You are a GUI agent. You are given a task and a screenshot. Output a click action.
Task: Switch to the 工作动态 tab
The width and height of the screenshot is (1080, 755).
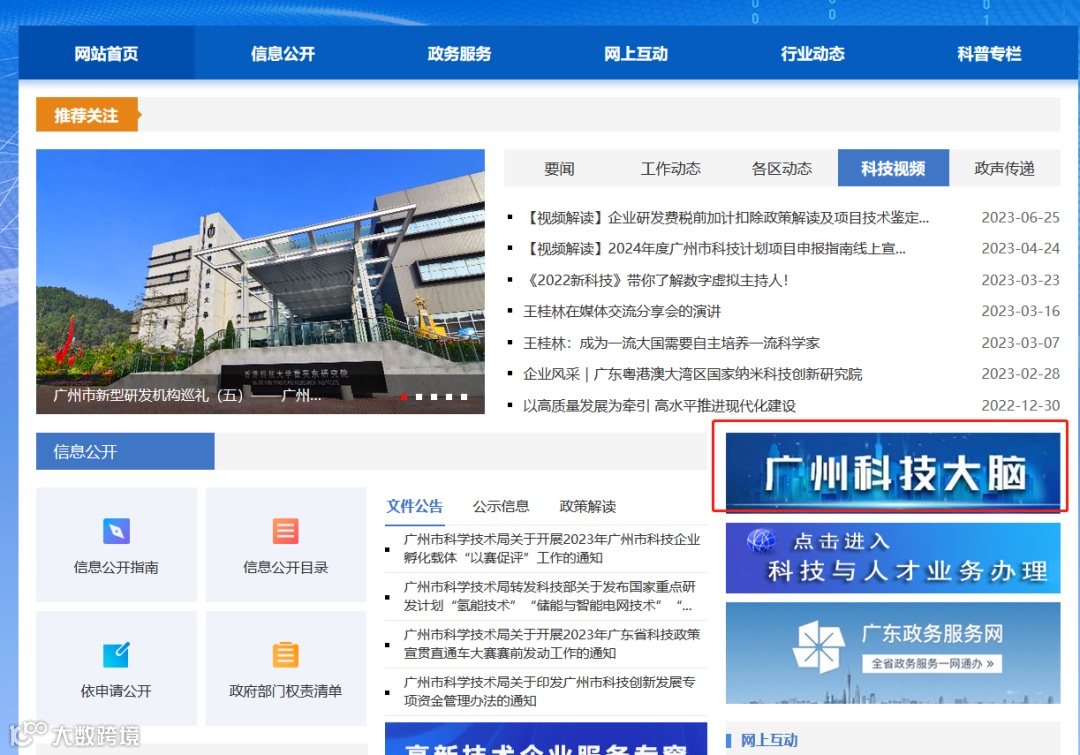[x=671, y=168]
